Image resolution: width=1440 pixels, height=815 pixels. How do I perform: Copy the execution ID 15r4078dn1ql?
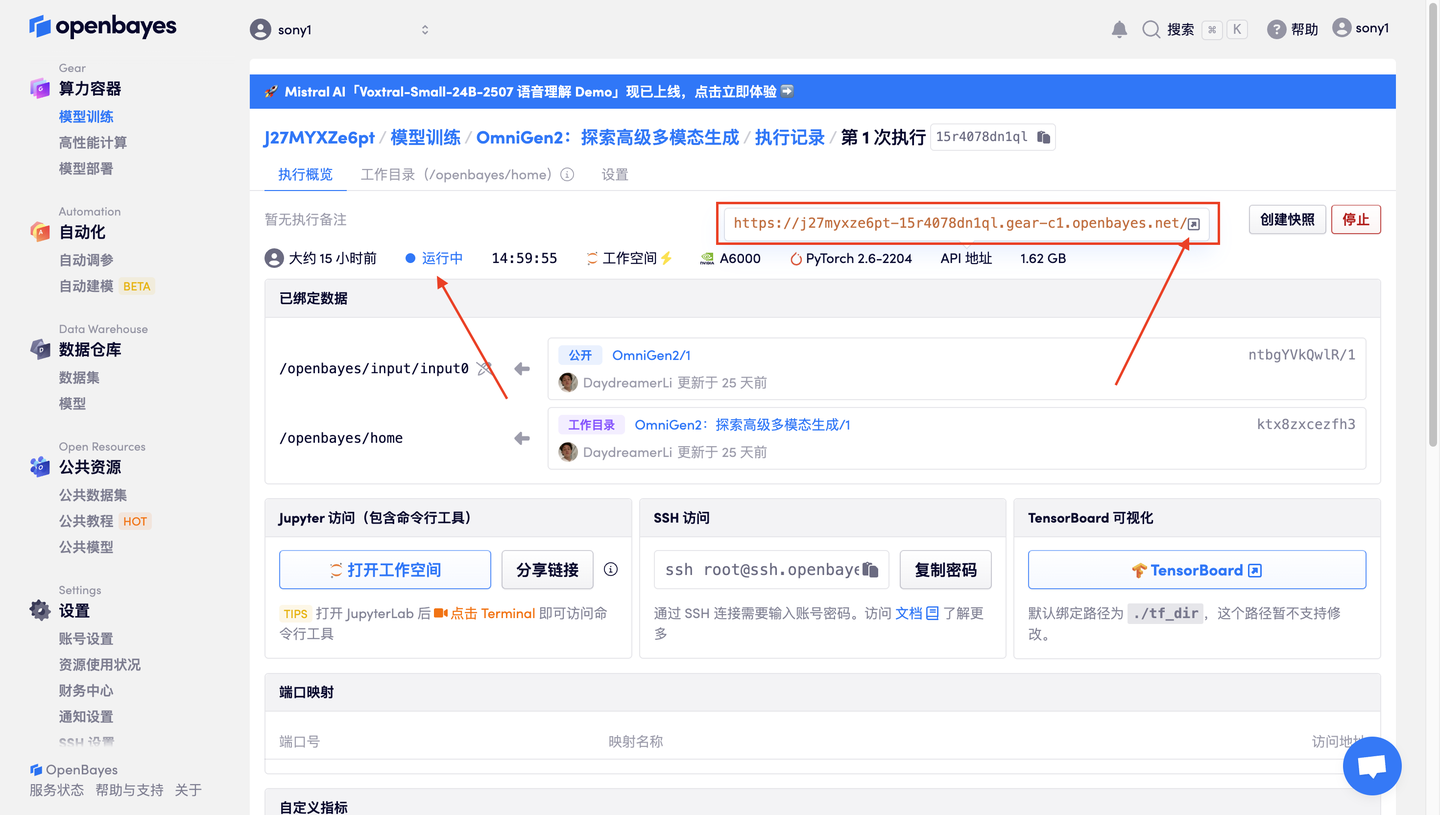coord(1043,137)
